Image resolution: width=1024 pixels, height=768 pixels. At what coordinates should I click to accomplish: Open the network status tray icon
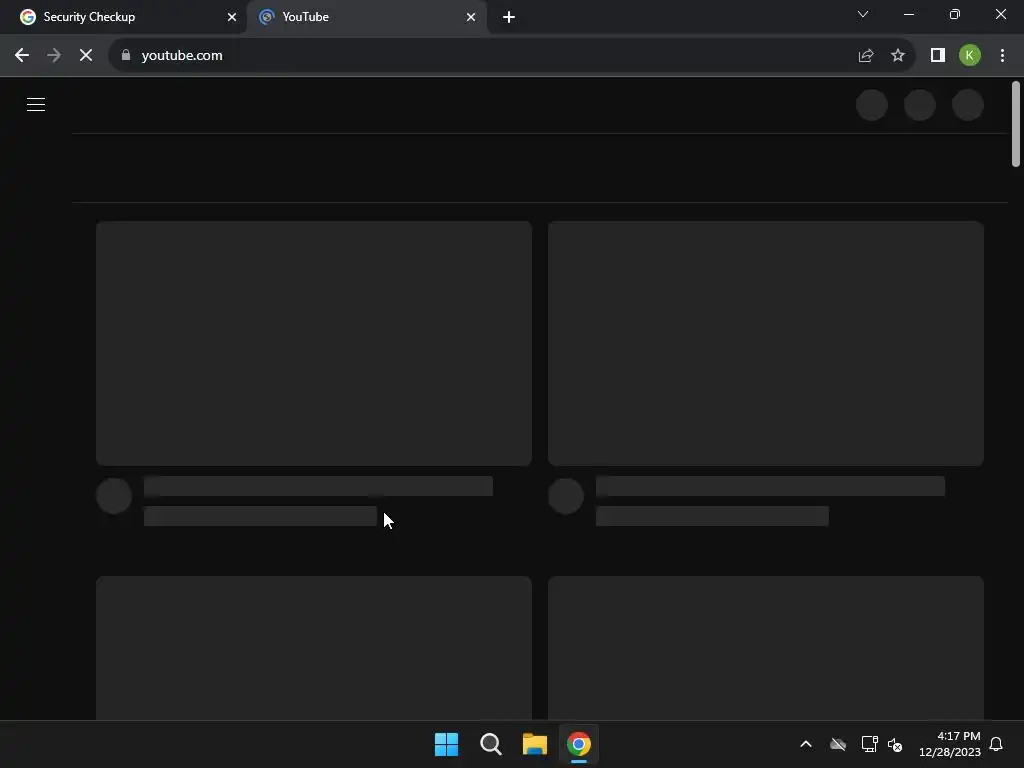tap(869, 744)
